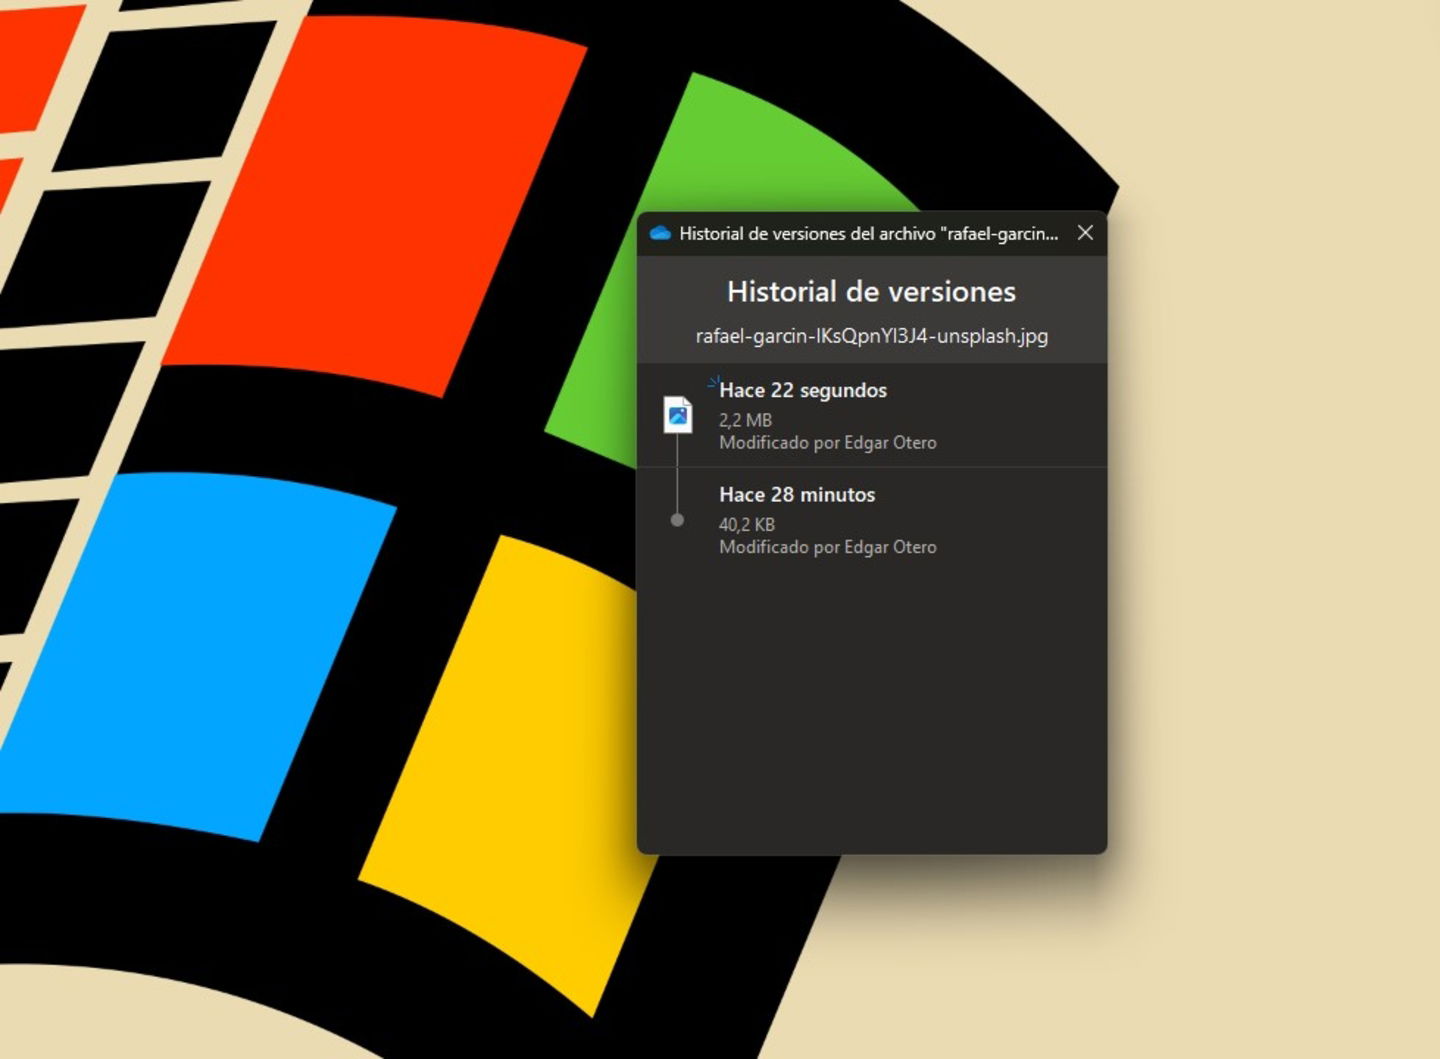Click 'Modificado por Edgar Otero' under 22 segundos
Image resolution: width=1440 pixels, height=1059 pixels.
[828, 443]
